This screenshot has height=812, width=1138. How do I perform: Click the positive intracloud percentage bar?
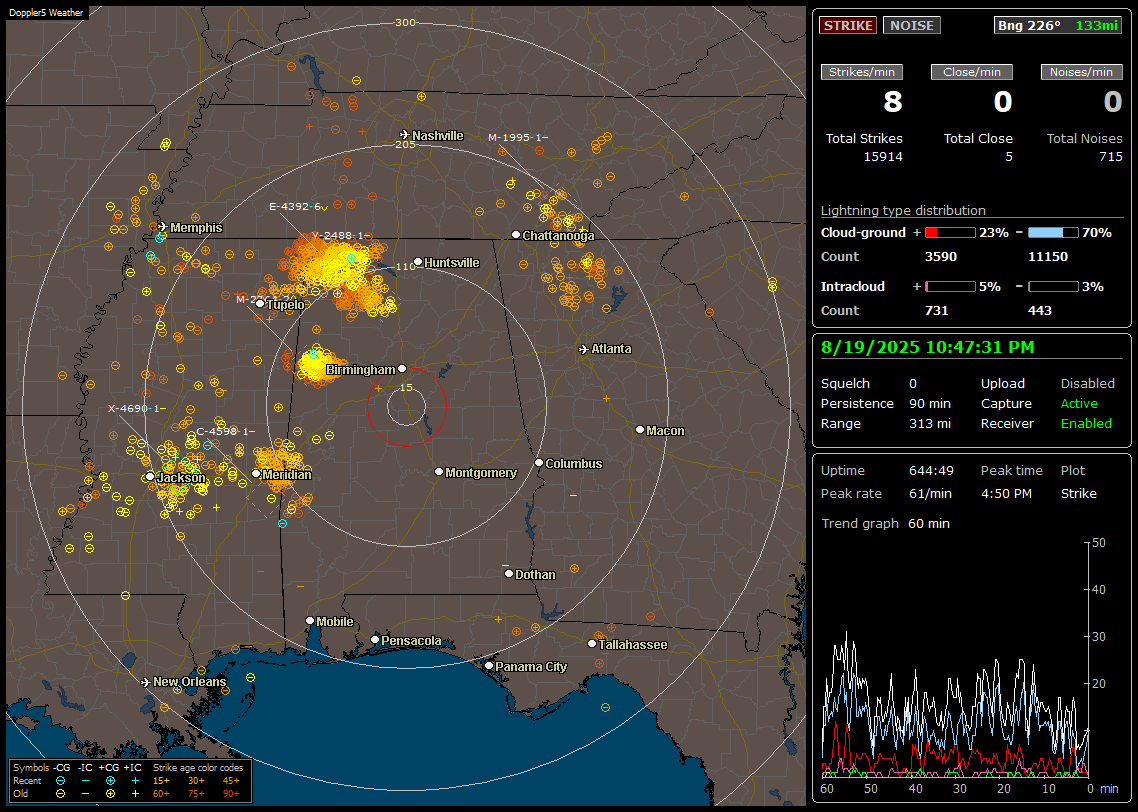(950, 287)
